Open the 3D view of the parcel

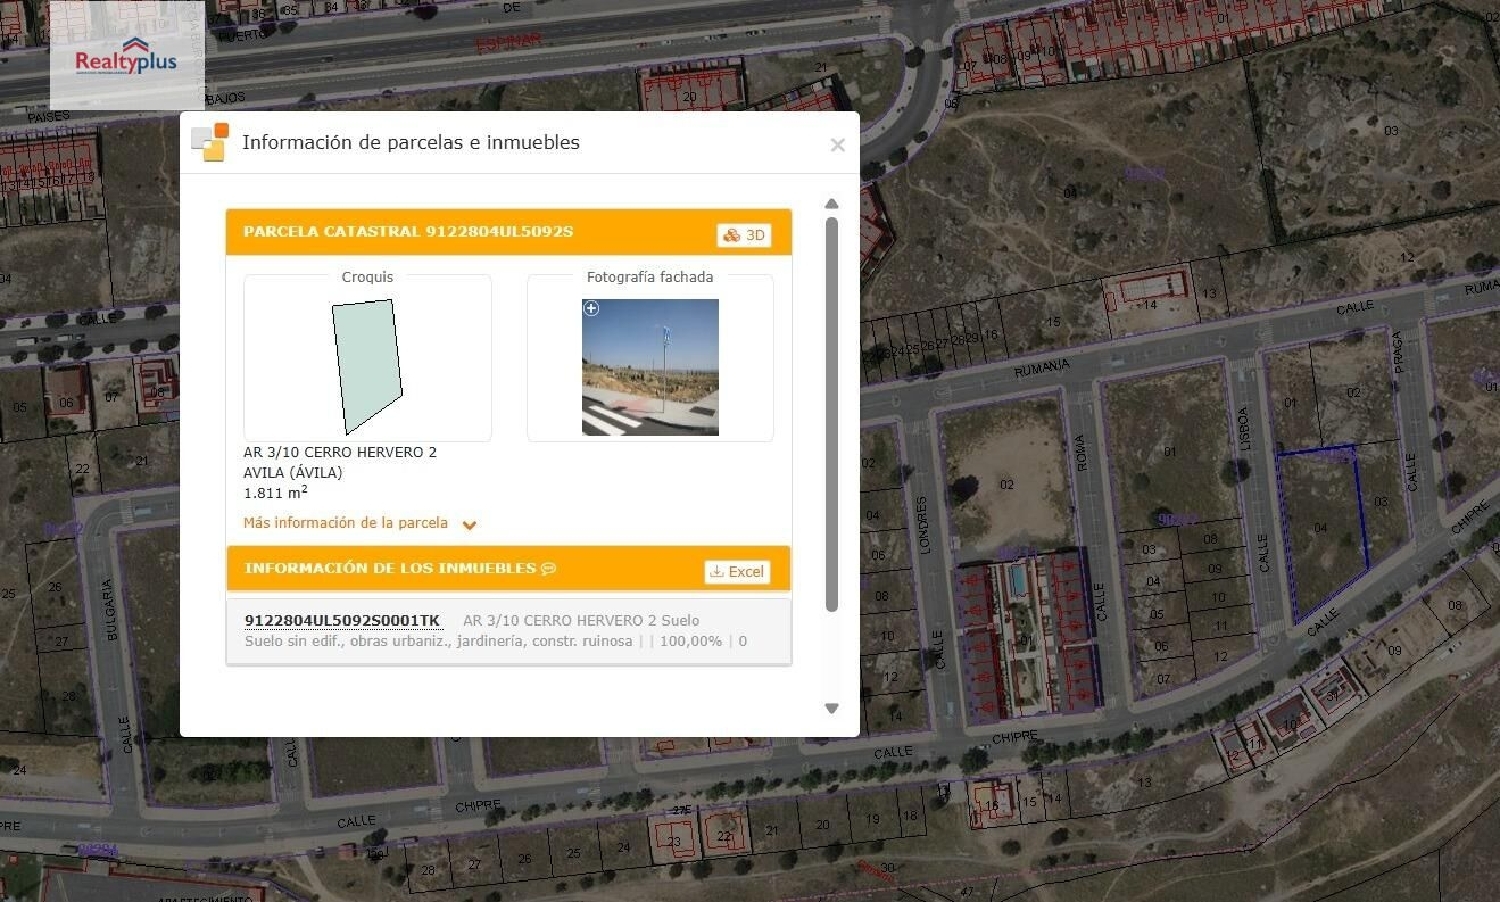click(x=744, y=235)
